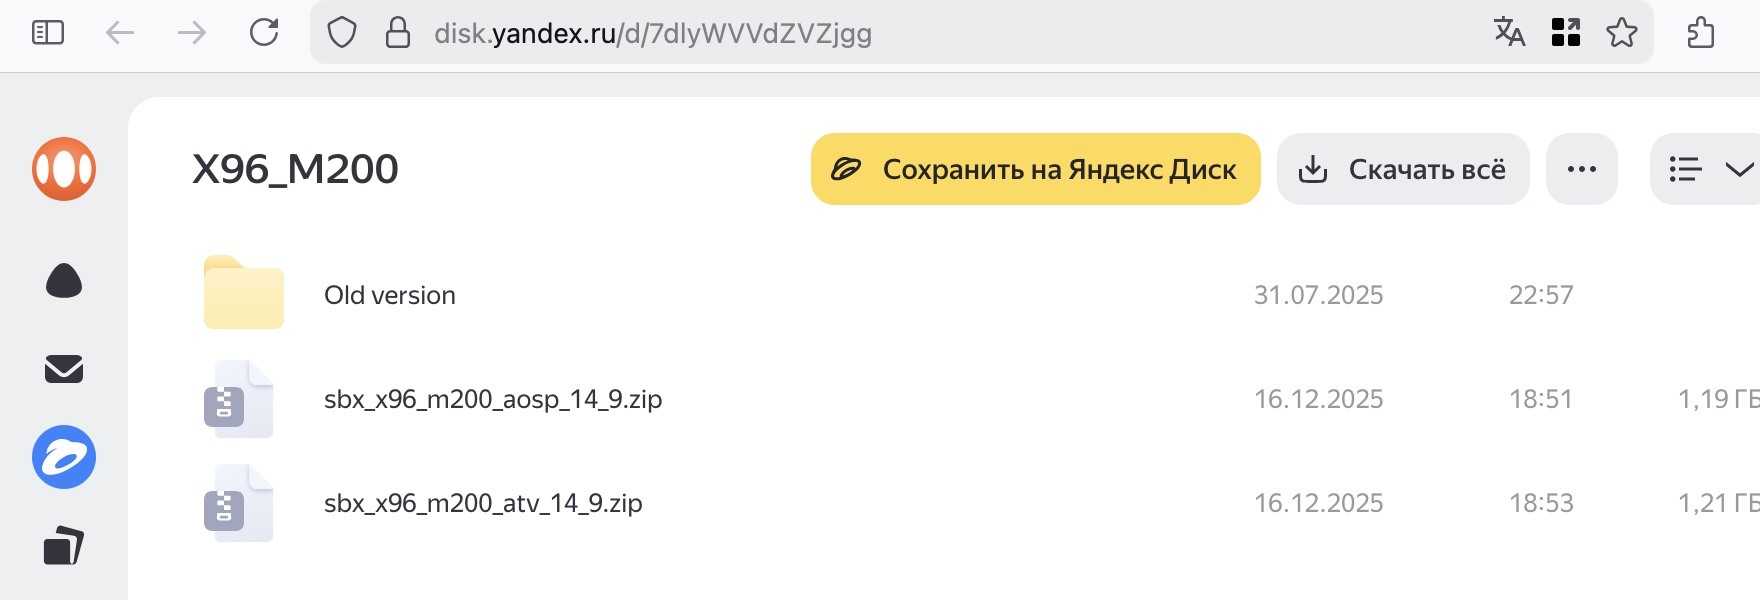Image resolution: width=1760 pixels, height=600 pixels.
Task: Save the folder to Yandex Disk
Action: (1035, 169)
